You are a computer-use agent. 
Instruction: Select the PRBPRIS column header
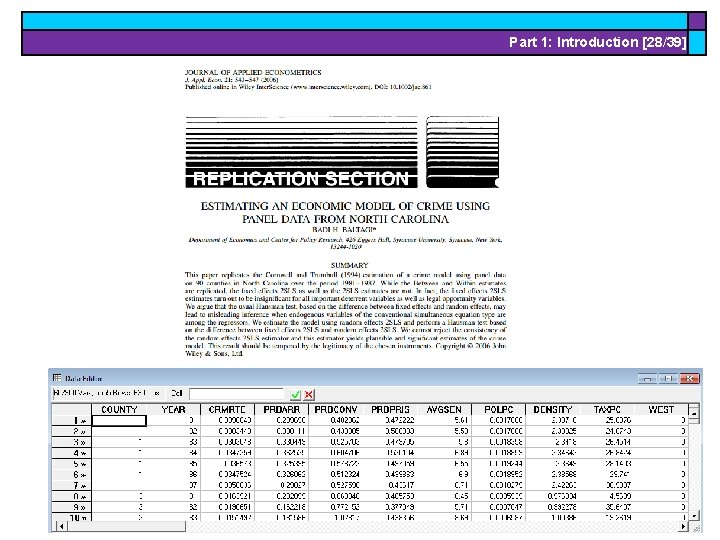click(x=390, y=409)
